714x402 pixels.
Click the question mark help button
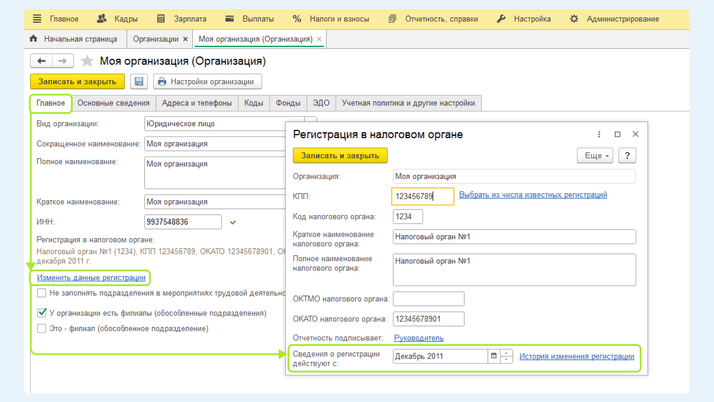tap(627, 156)
